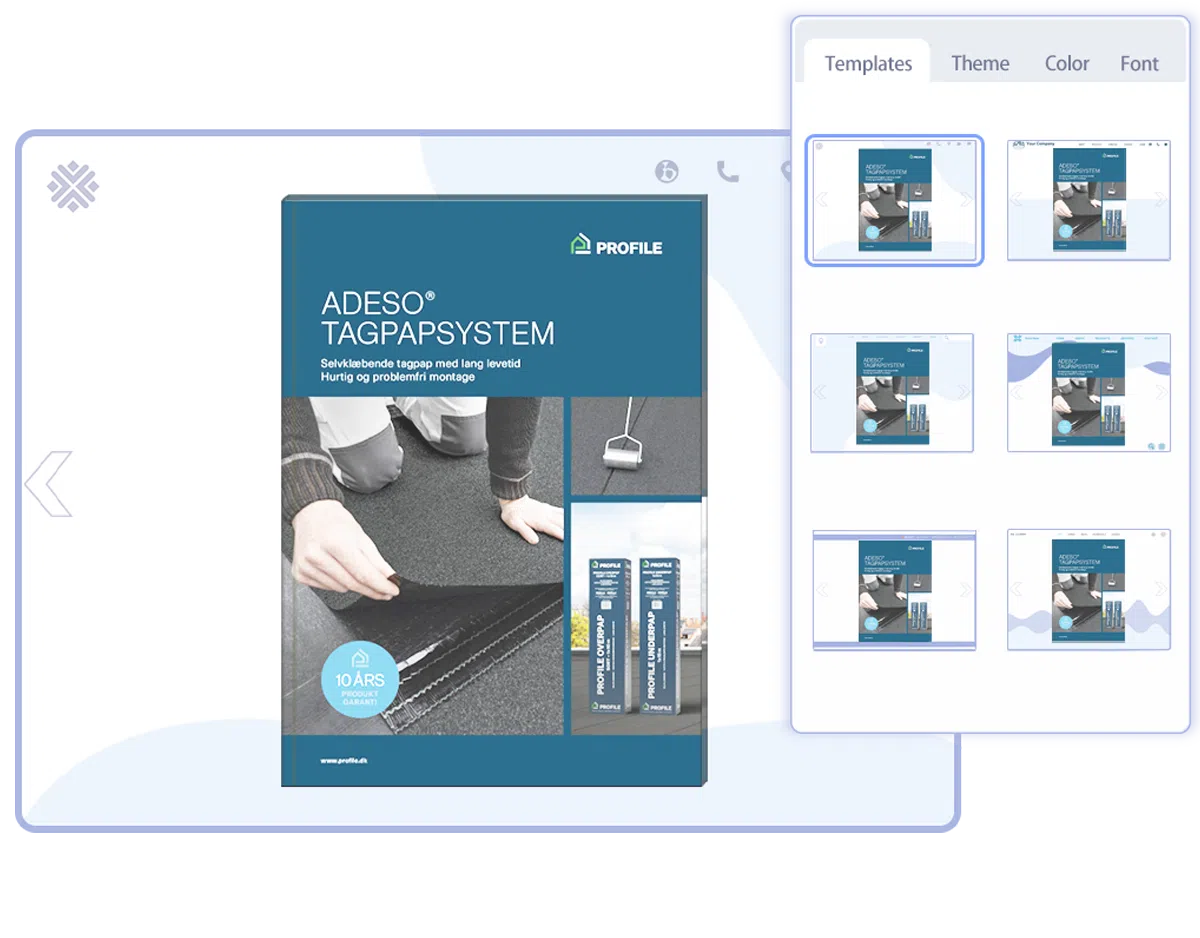
Task: Go to previous page with left arrow
Action: pyautogui.click(x=49, y=483)
